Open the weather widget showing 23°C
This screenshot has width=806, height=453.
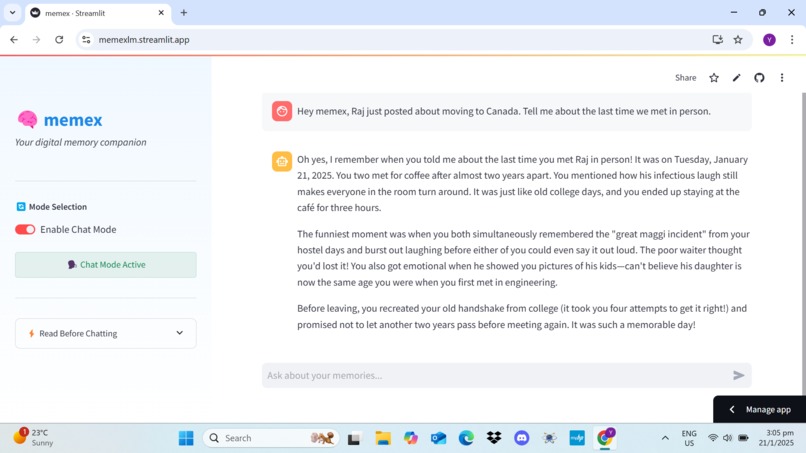(33, 438)
